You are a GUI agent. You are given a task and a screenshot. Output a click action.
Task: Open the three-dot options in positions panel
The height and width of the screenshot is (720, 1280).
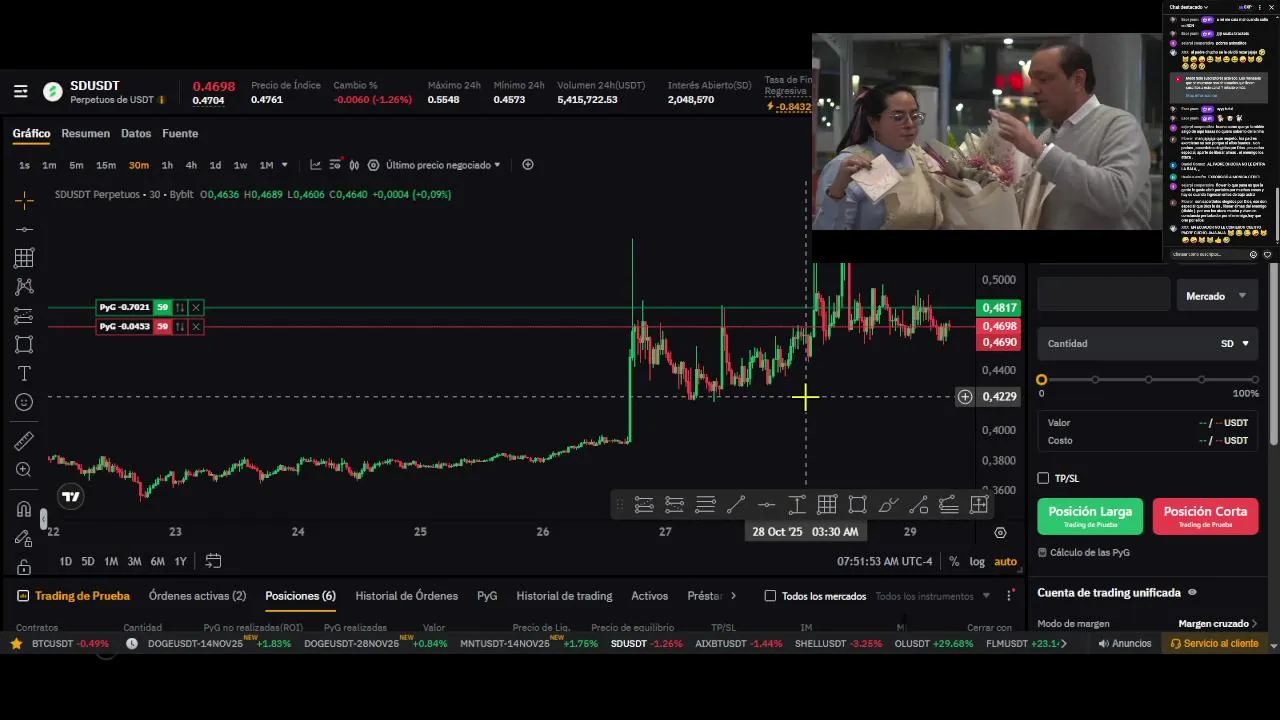[x=1009, y=596]
